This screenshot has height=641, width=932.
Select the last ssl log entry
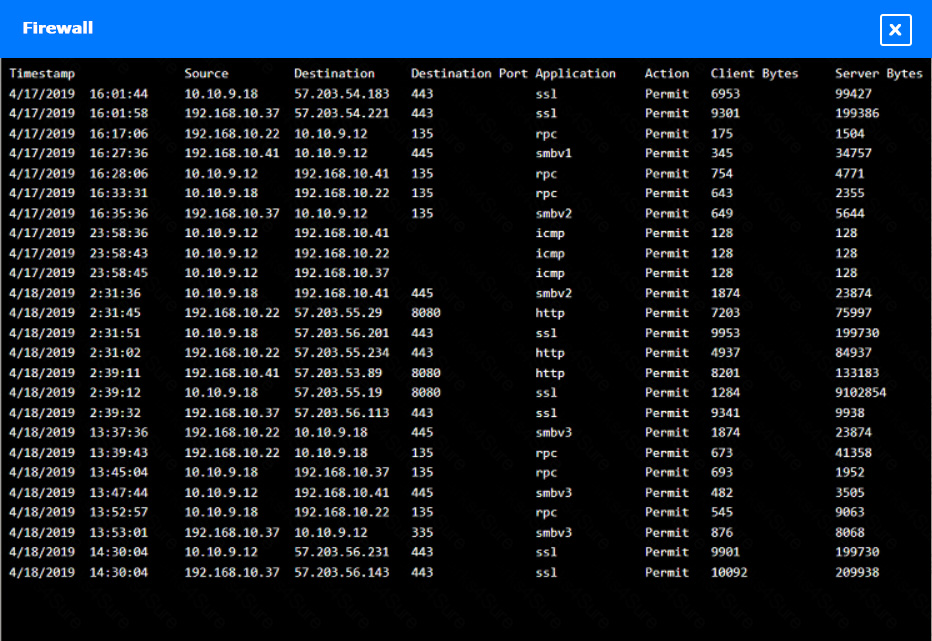(x=400, y=572)
